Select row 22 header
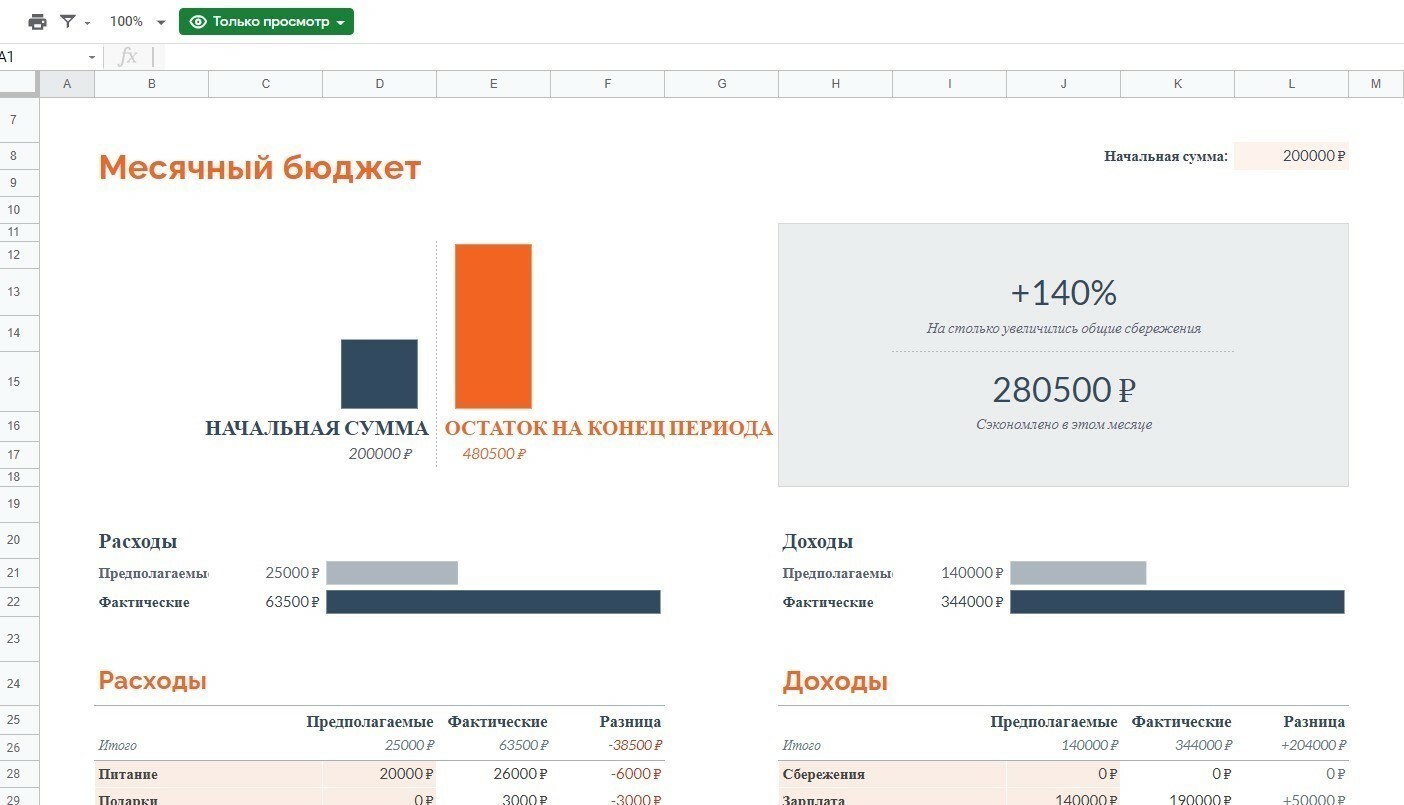 pyautogui.click(x=19, y=602)
